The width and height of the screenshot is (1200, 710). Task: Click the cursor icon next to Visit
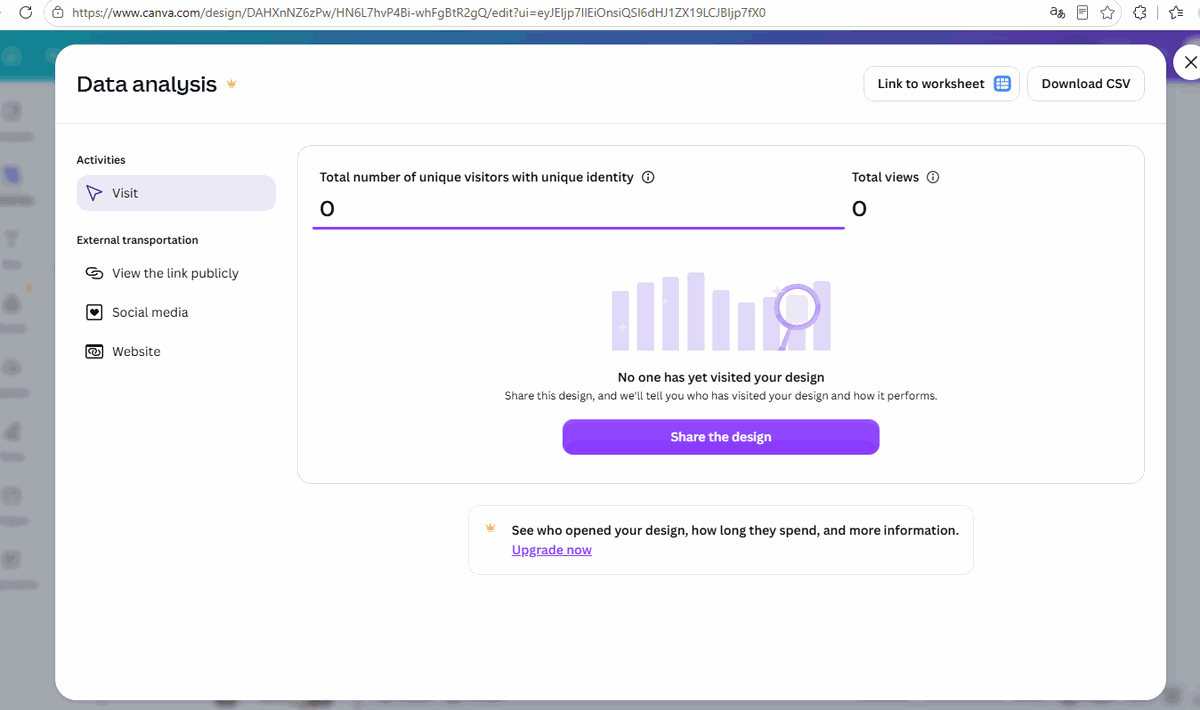click(x=94, y=193)
